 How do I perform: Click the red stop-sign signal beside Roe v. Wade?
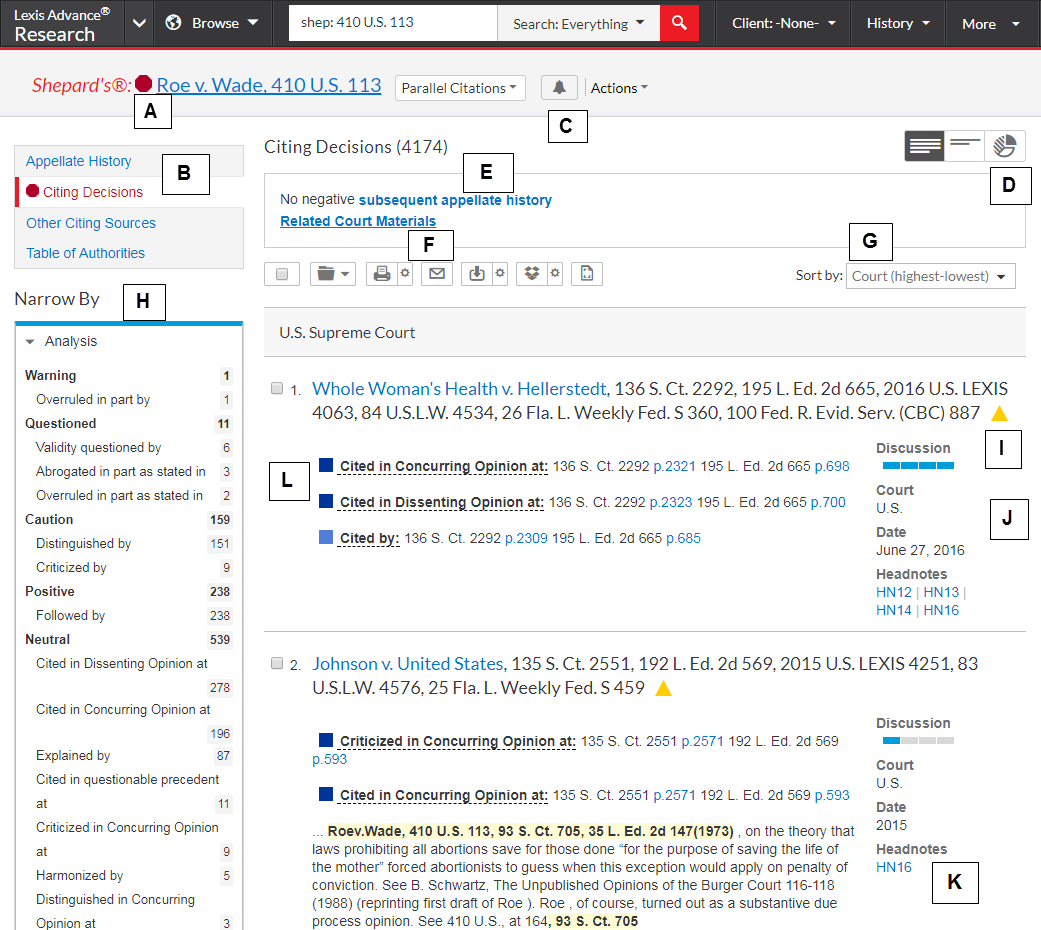(143, 84)
